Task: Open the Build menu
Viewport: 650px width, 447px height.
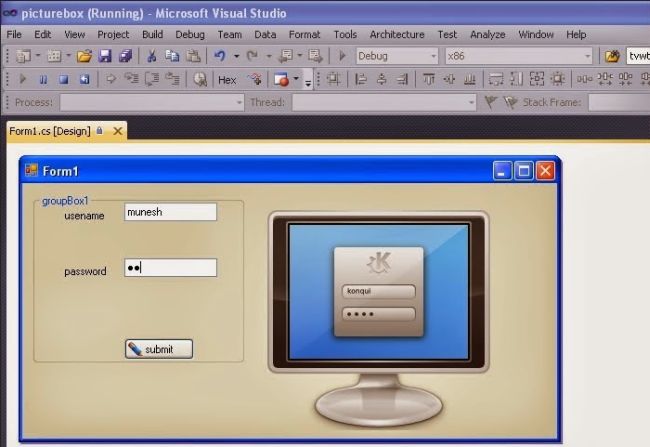Action: 153,34
